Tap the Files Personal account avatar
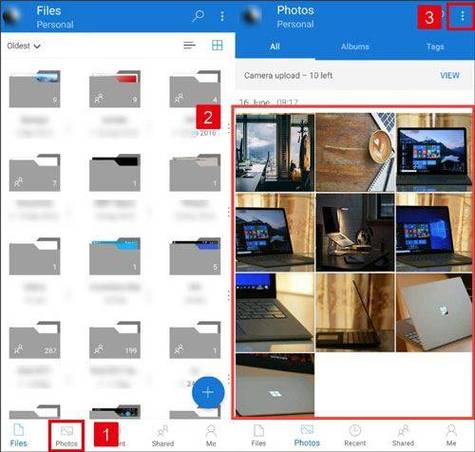Screen dimensions: 475x452 point(11,16)
